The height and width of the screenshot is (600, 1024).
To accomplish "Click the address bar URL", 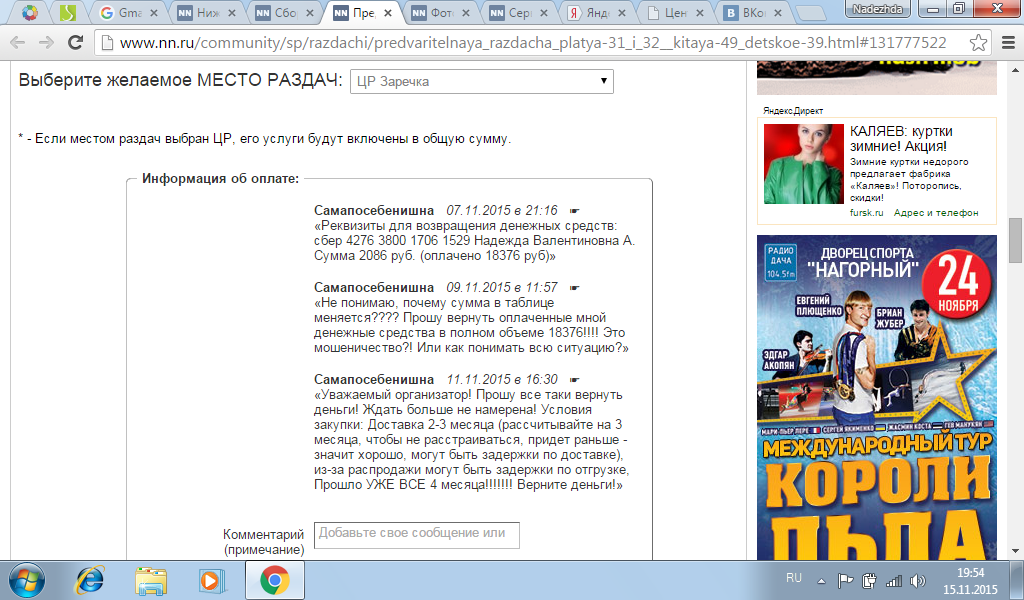I will tap(532, 42).
